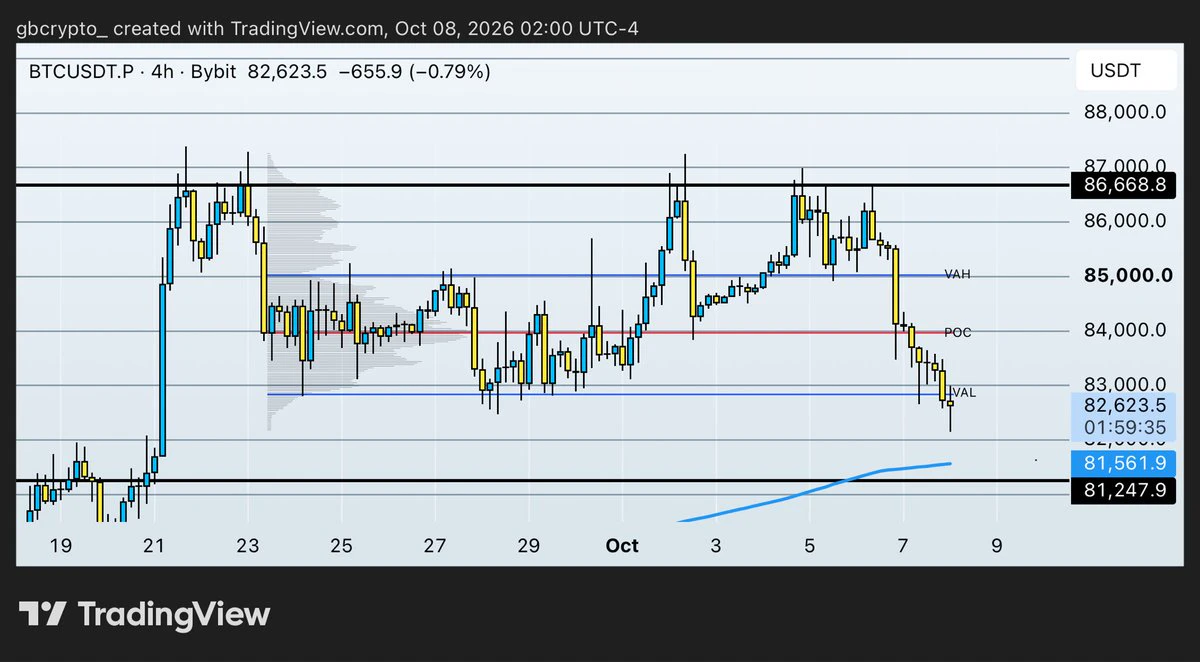Viewport: 1200px width, 662px height.
Task: Select the −655.9 (−0.79%) change value
Action: point(416,72)
